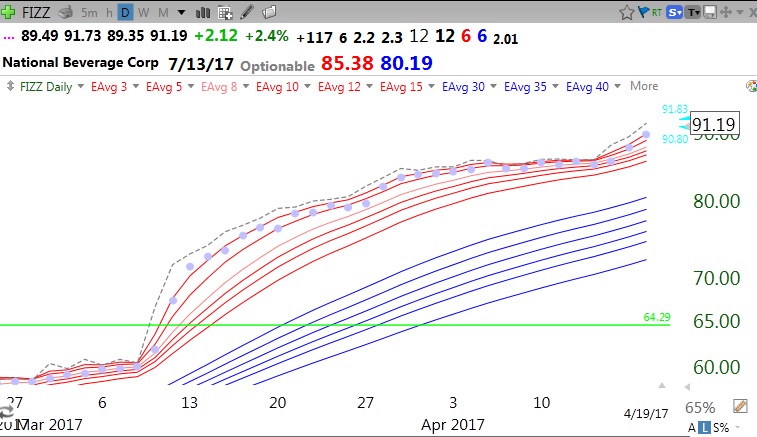Open the EAvg 12 dropdown arrow

(x=369, y=86)
